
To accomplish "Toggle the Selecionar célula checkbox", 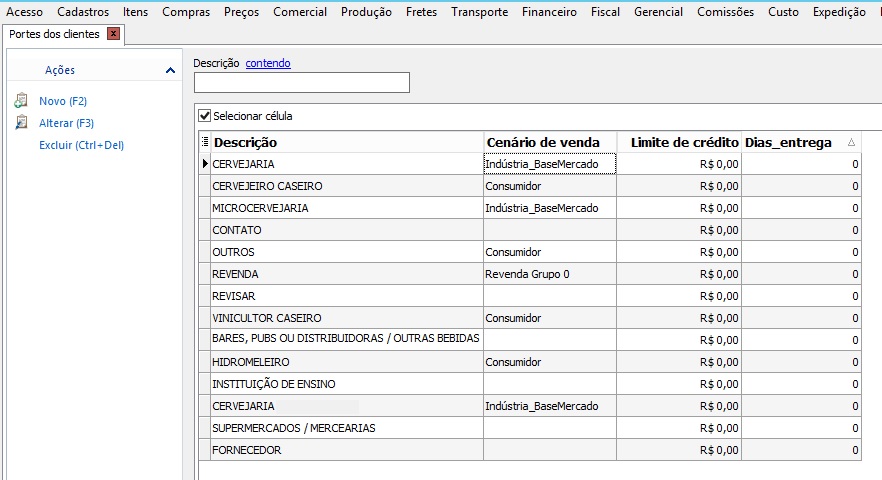I will coord(205,116).
